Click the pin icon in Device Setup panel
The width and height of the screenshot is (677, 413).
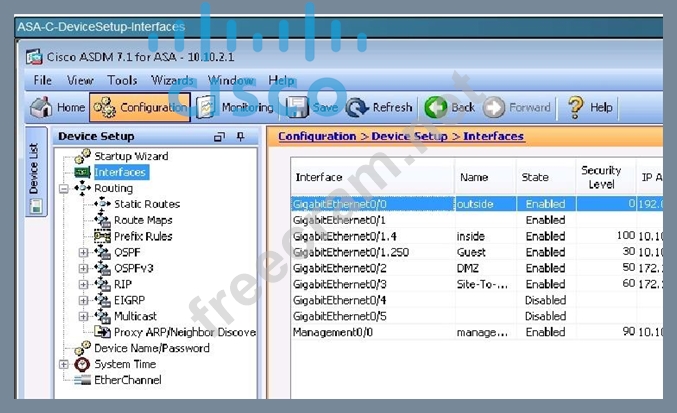pyautogui.click(x=240, y=137)
